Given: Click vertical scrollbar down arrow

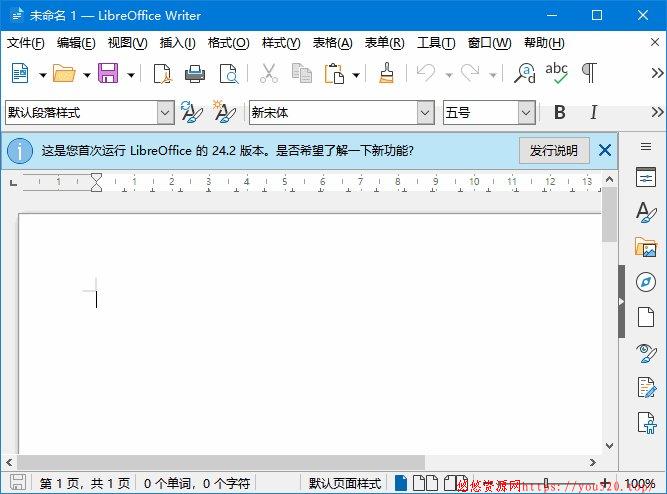Looking at the screenshot, I should pos(610,445).
